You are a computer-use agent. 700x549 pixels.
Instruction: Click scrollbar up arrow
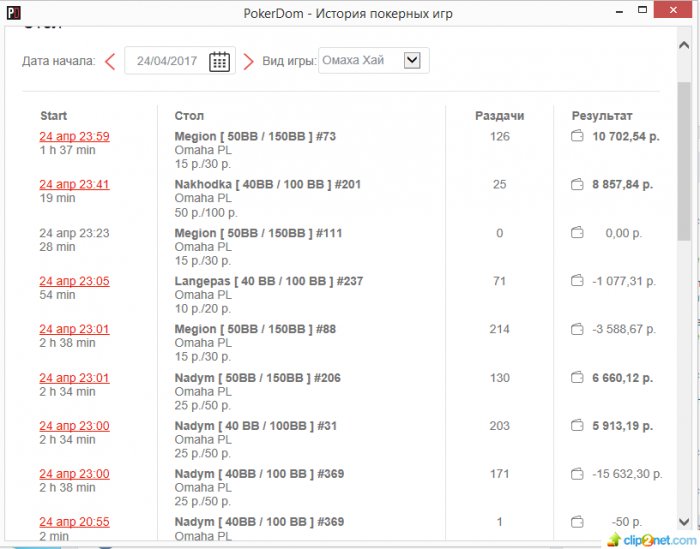(x=684, y=45)
